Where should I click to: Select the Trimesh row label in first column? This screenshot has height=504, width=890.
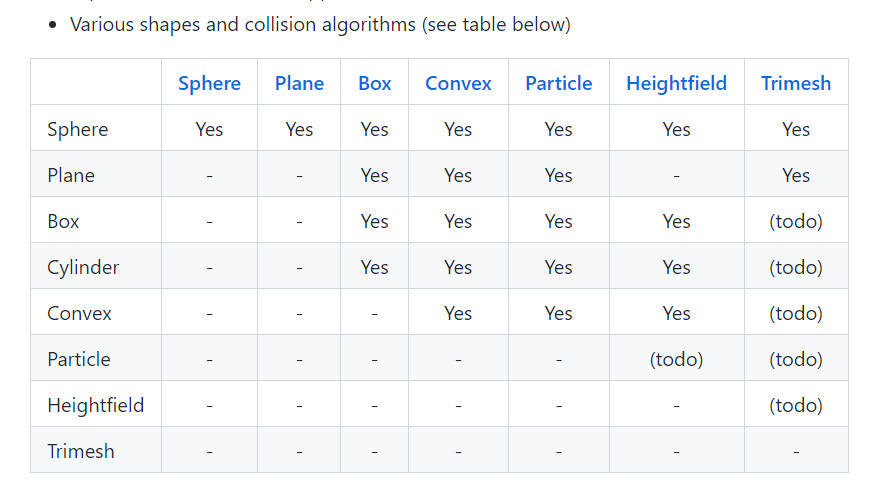(x=81, y=451)
